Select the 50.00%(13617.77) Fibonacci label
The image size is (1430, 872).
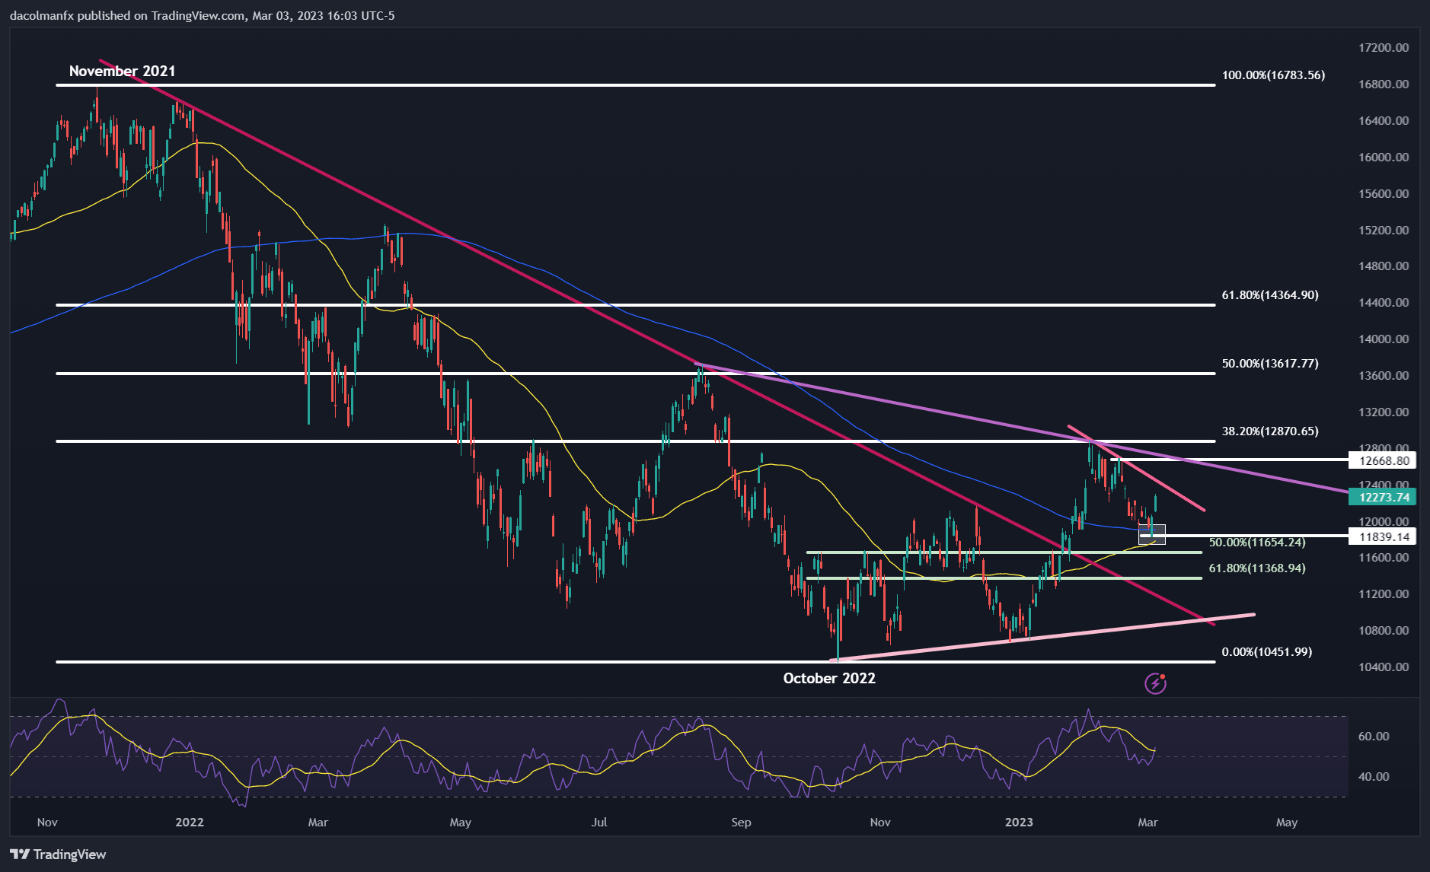[x=1270, y=363]
